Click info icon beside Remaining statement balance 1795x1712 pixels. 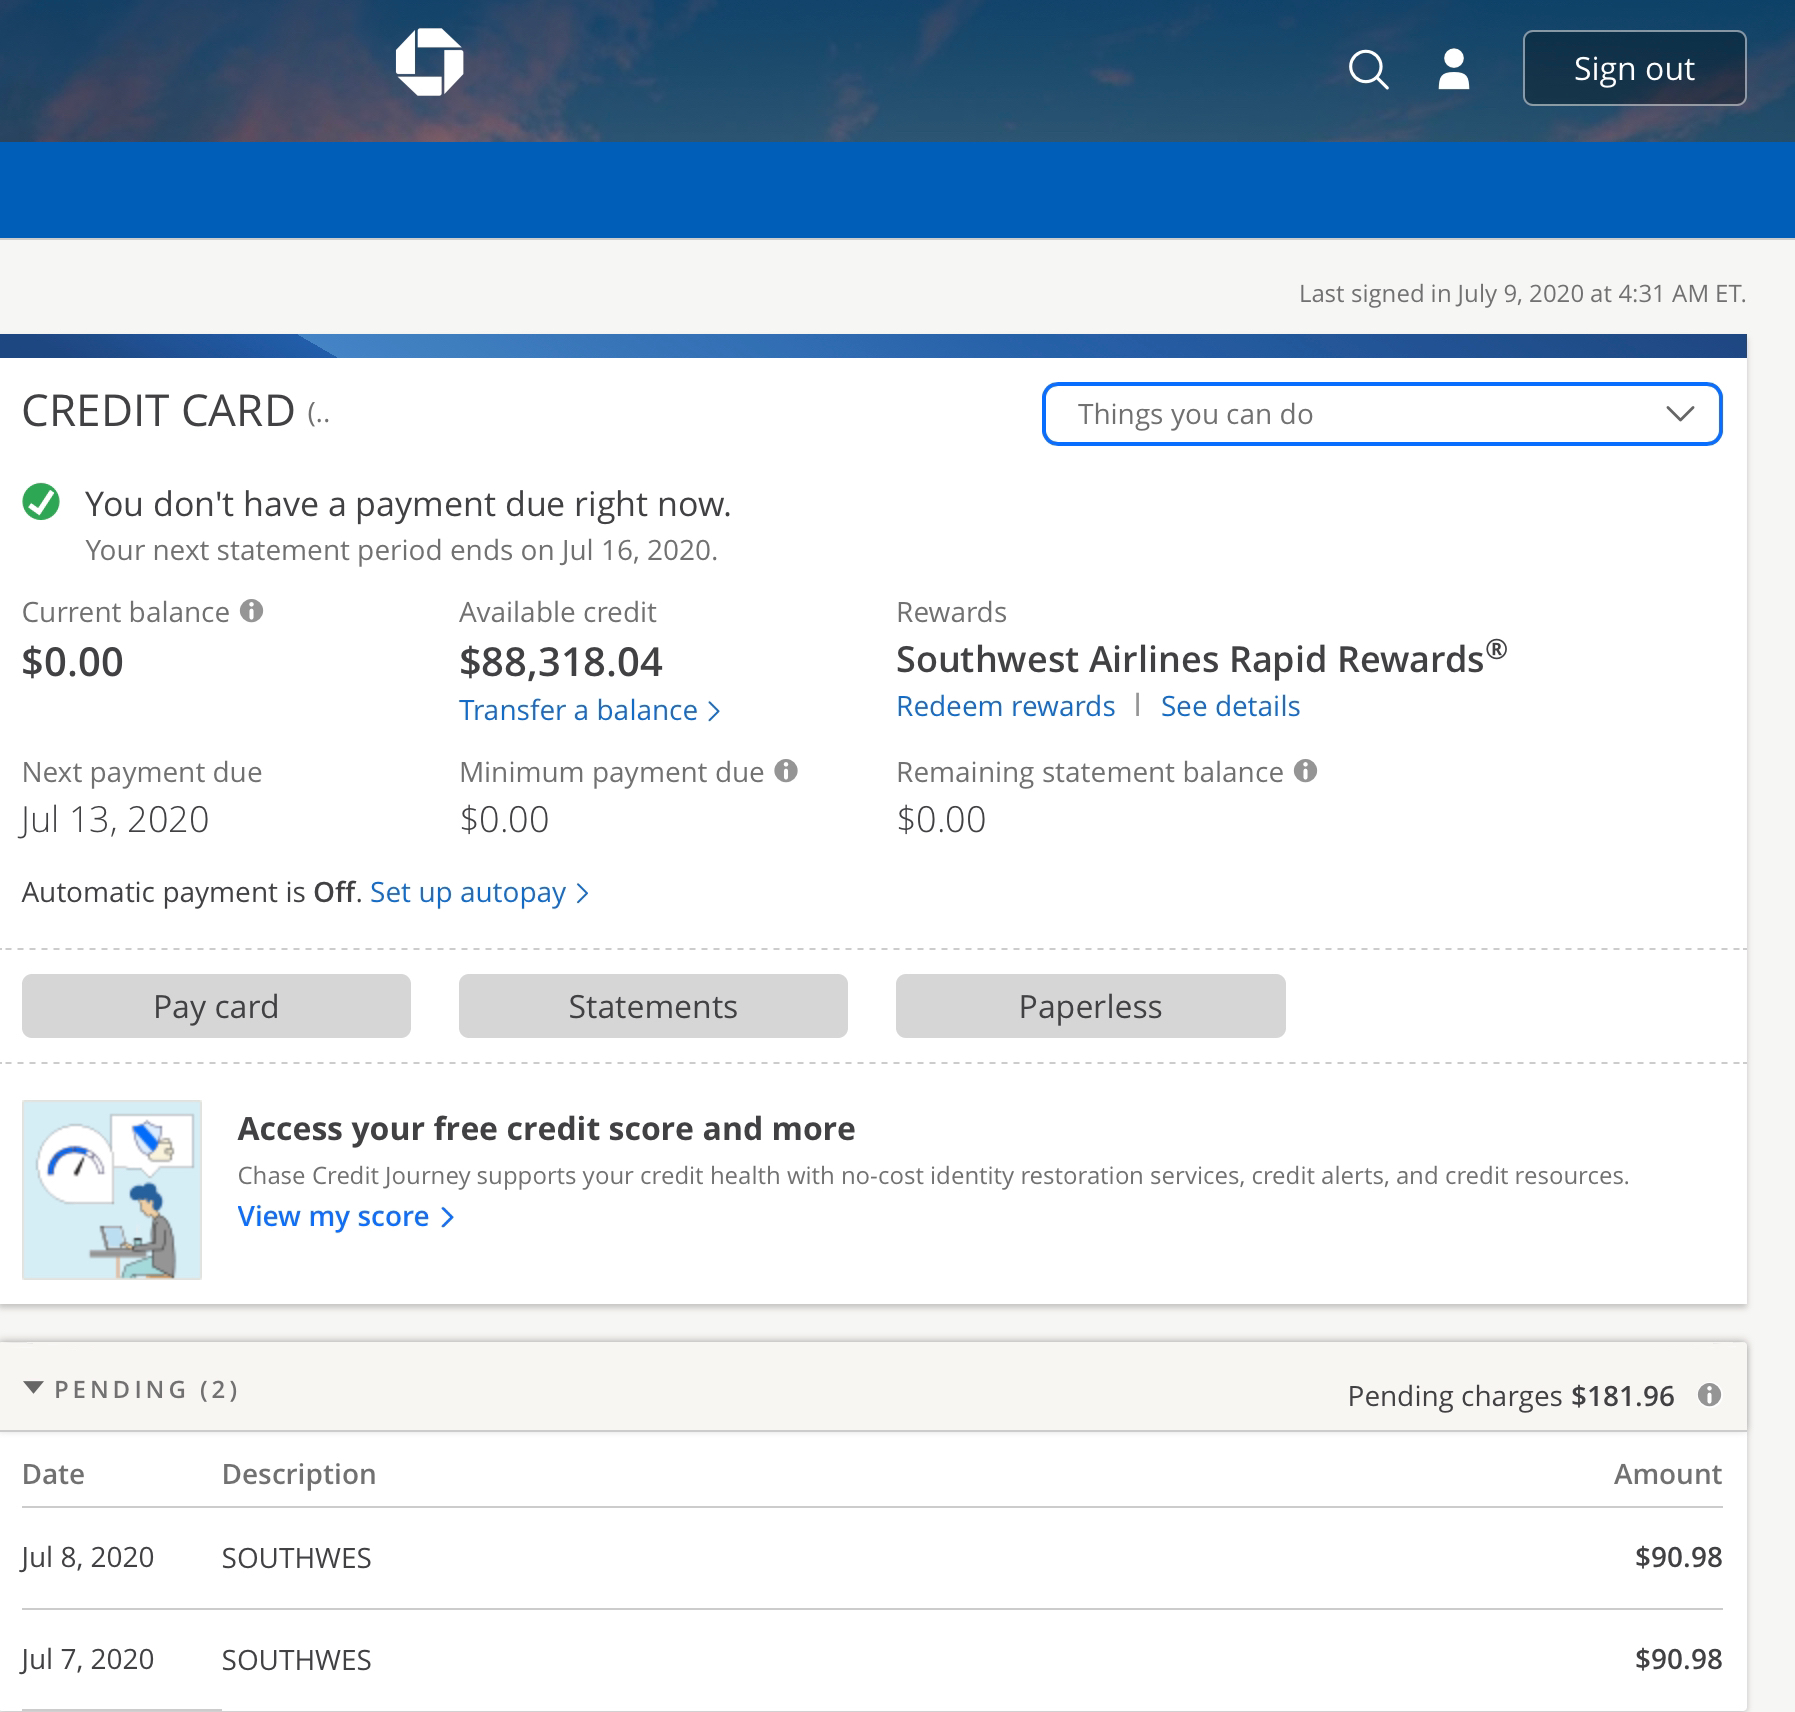(1305, 771)
